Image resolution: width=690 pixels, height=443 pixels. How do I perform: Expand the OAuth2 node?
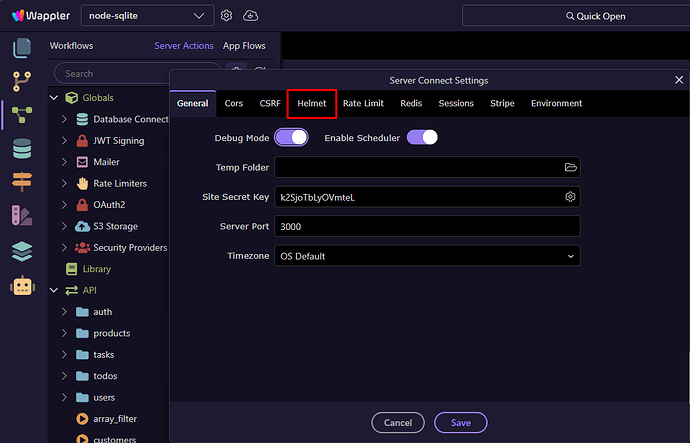[x=64, y=205]
